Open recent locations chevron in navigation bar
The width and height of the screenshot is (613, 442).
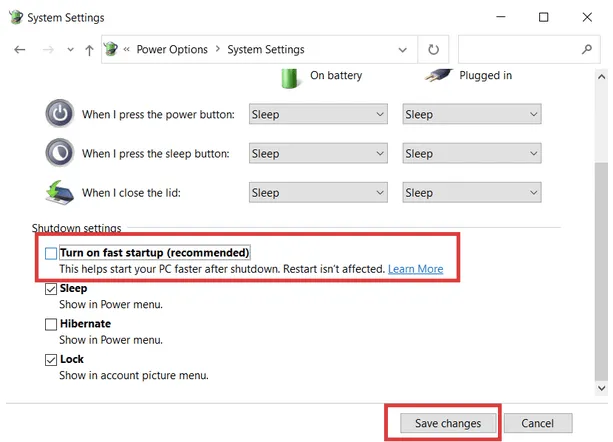click(x=70, y=49)
